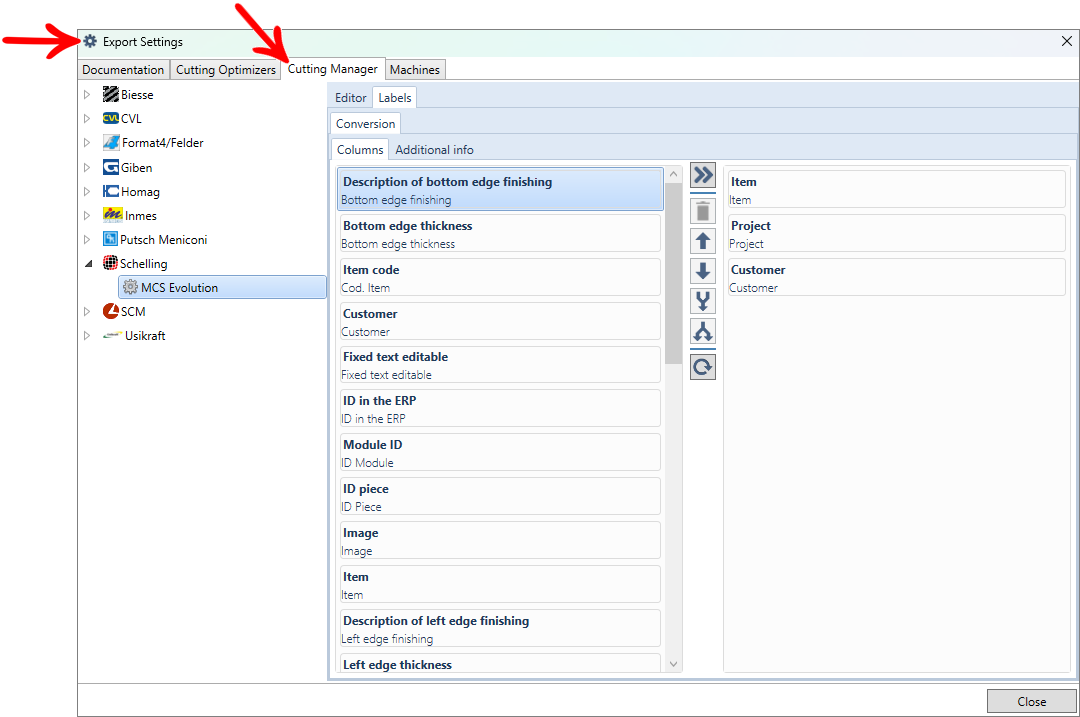Click the trash delete column icon
Viewport: 1080px width, 717px height.
tap(703, 211)
